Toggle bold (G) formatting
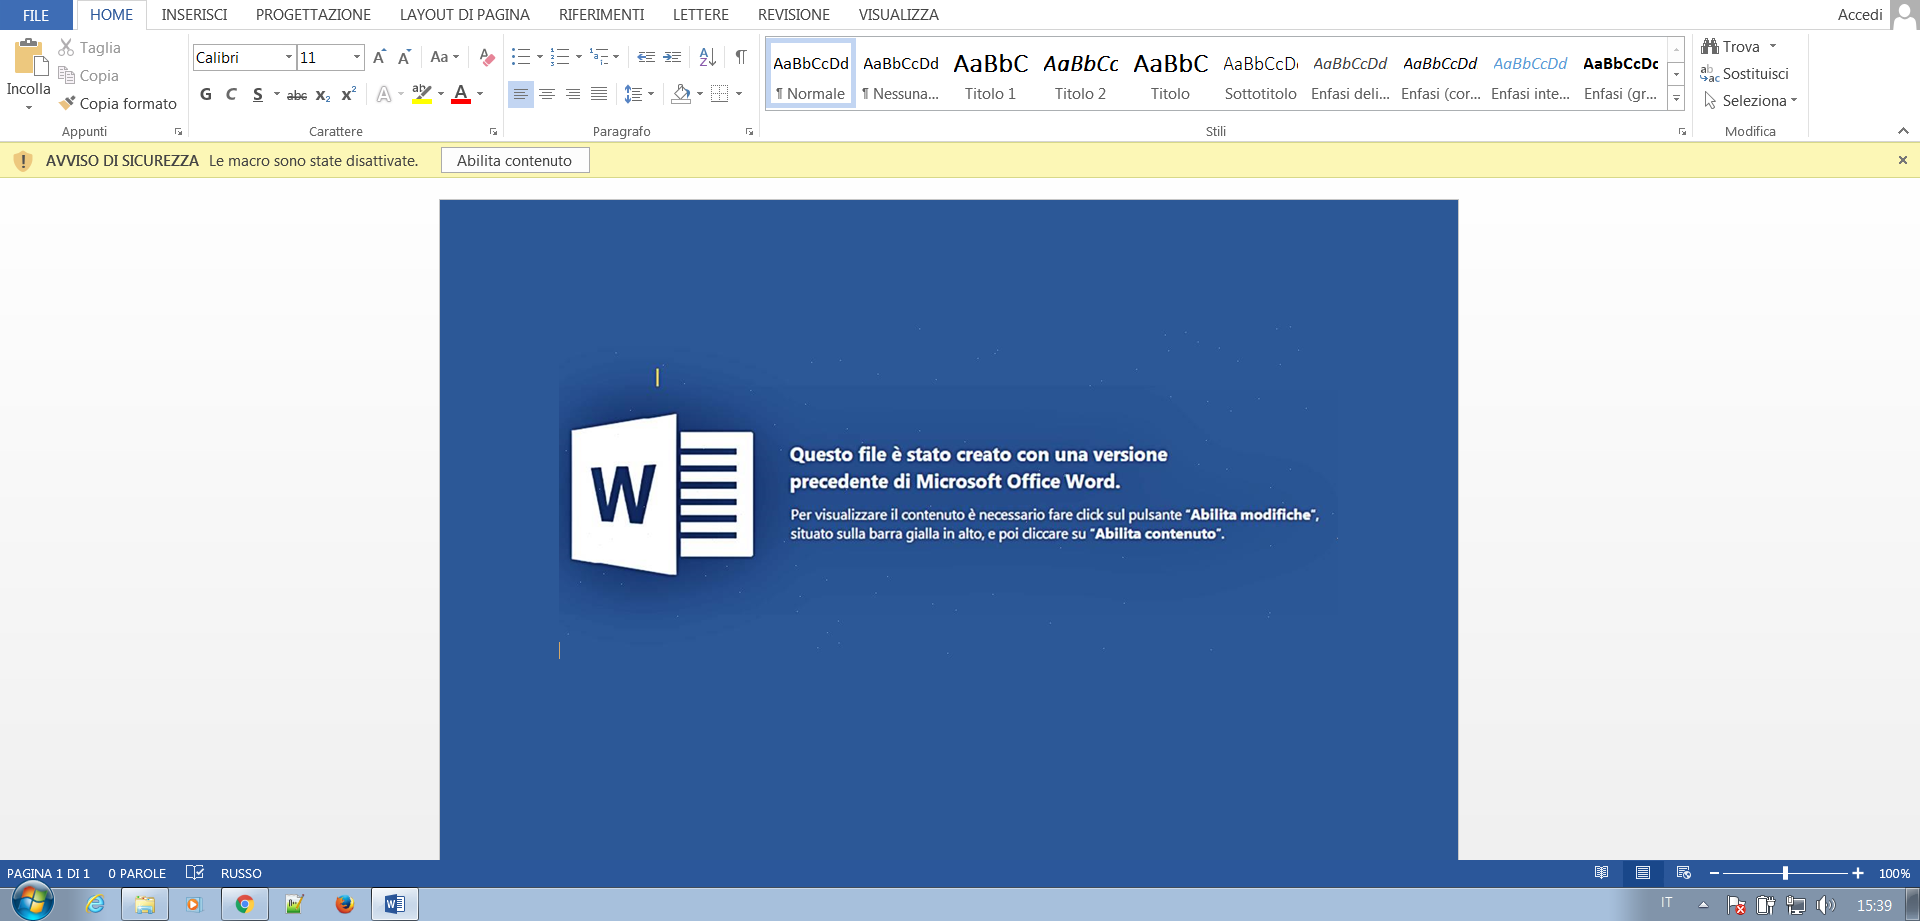Viewport: 1920px width, 921px height. pos(206,94)
